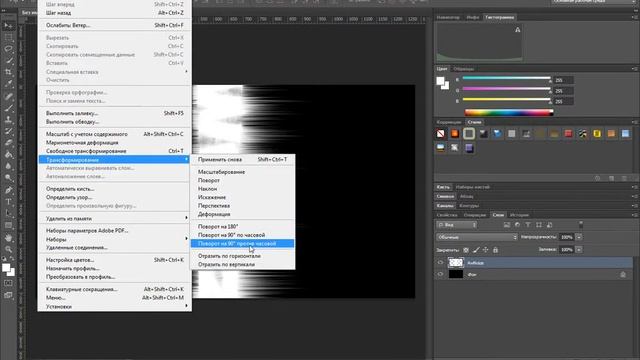The width and height of the screenshot is (640, 360).
Task: Hide the layer above Фон
Action: click(440, 263)
